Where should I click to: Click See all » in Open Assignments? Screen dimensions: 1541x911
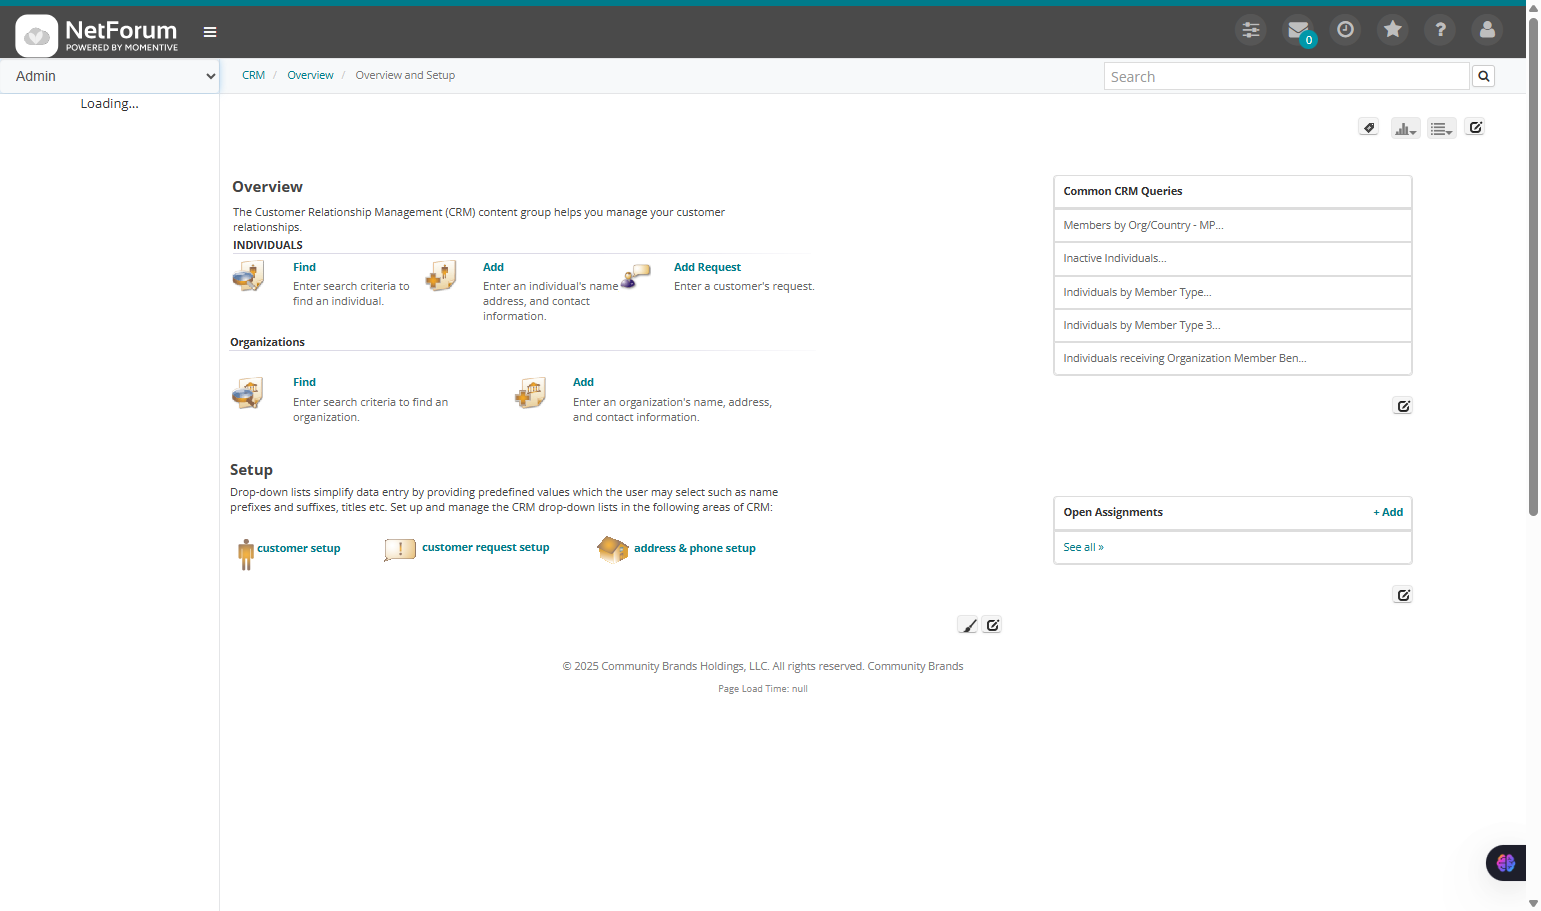(x=1084, y=547)
